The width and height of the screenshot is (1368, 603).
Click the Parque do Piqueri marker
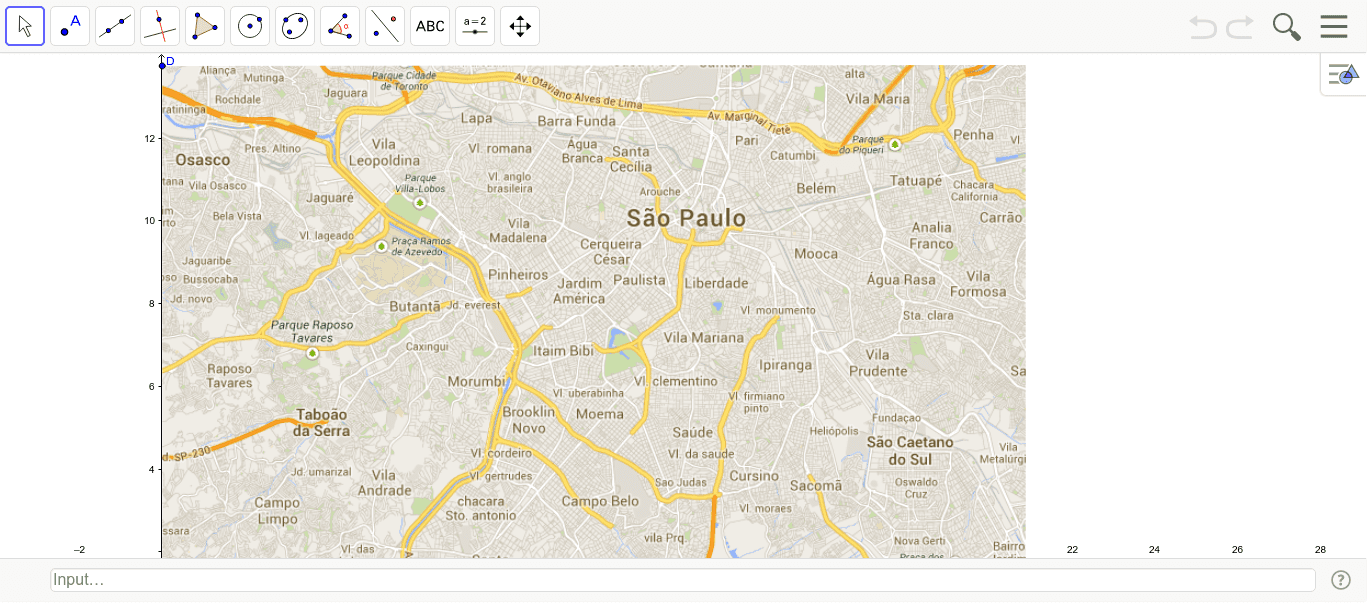click(895, 144)
